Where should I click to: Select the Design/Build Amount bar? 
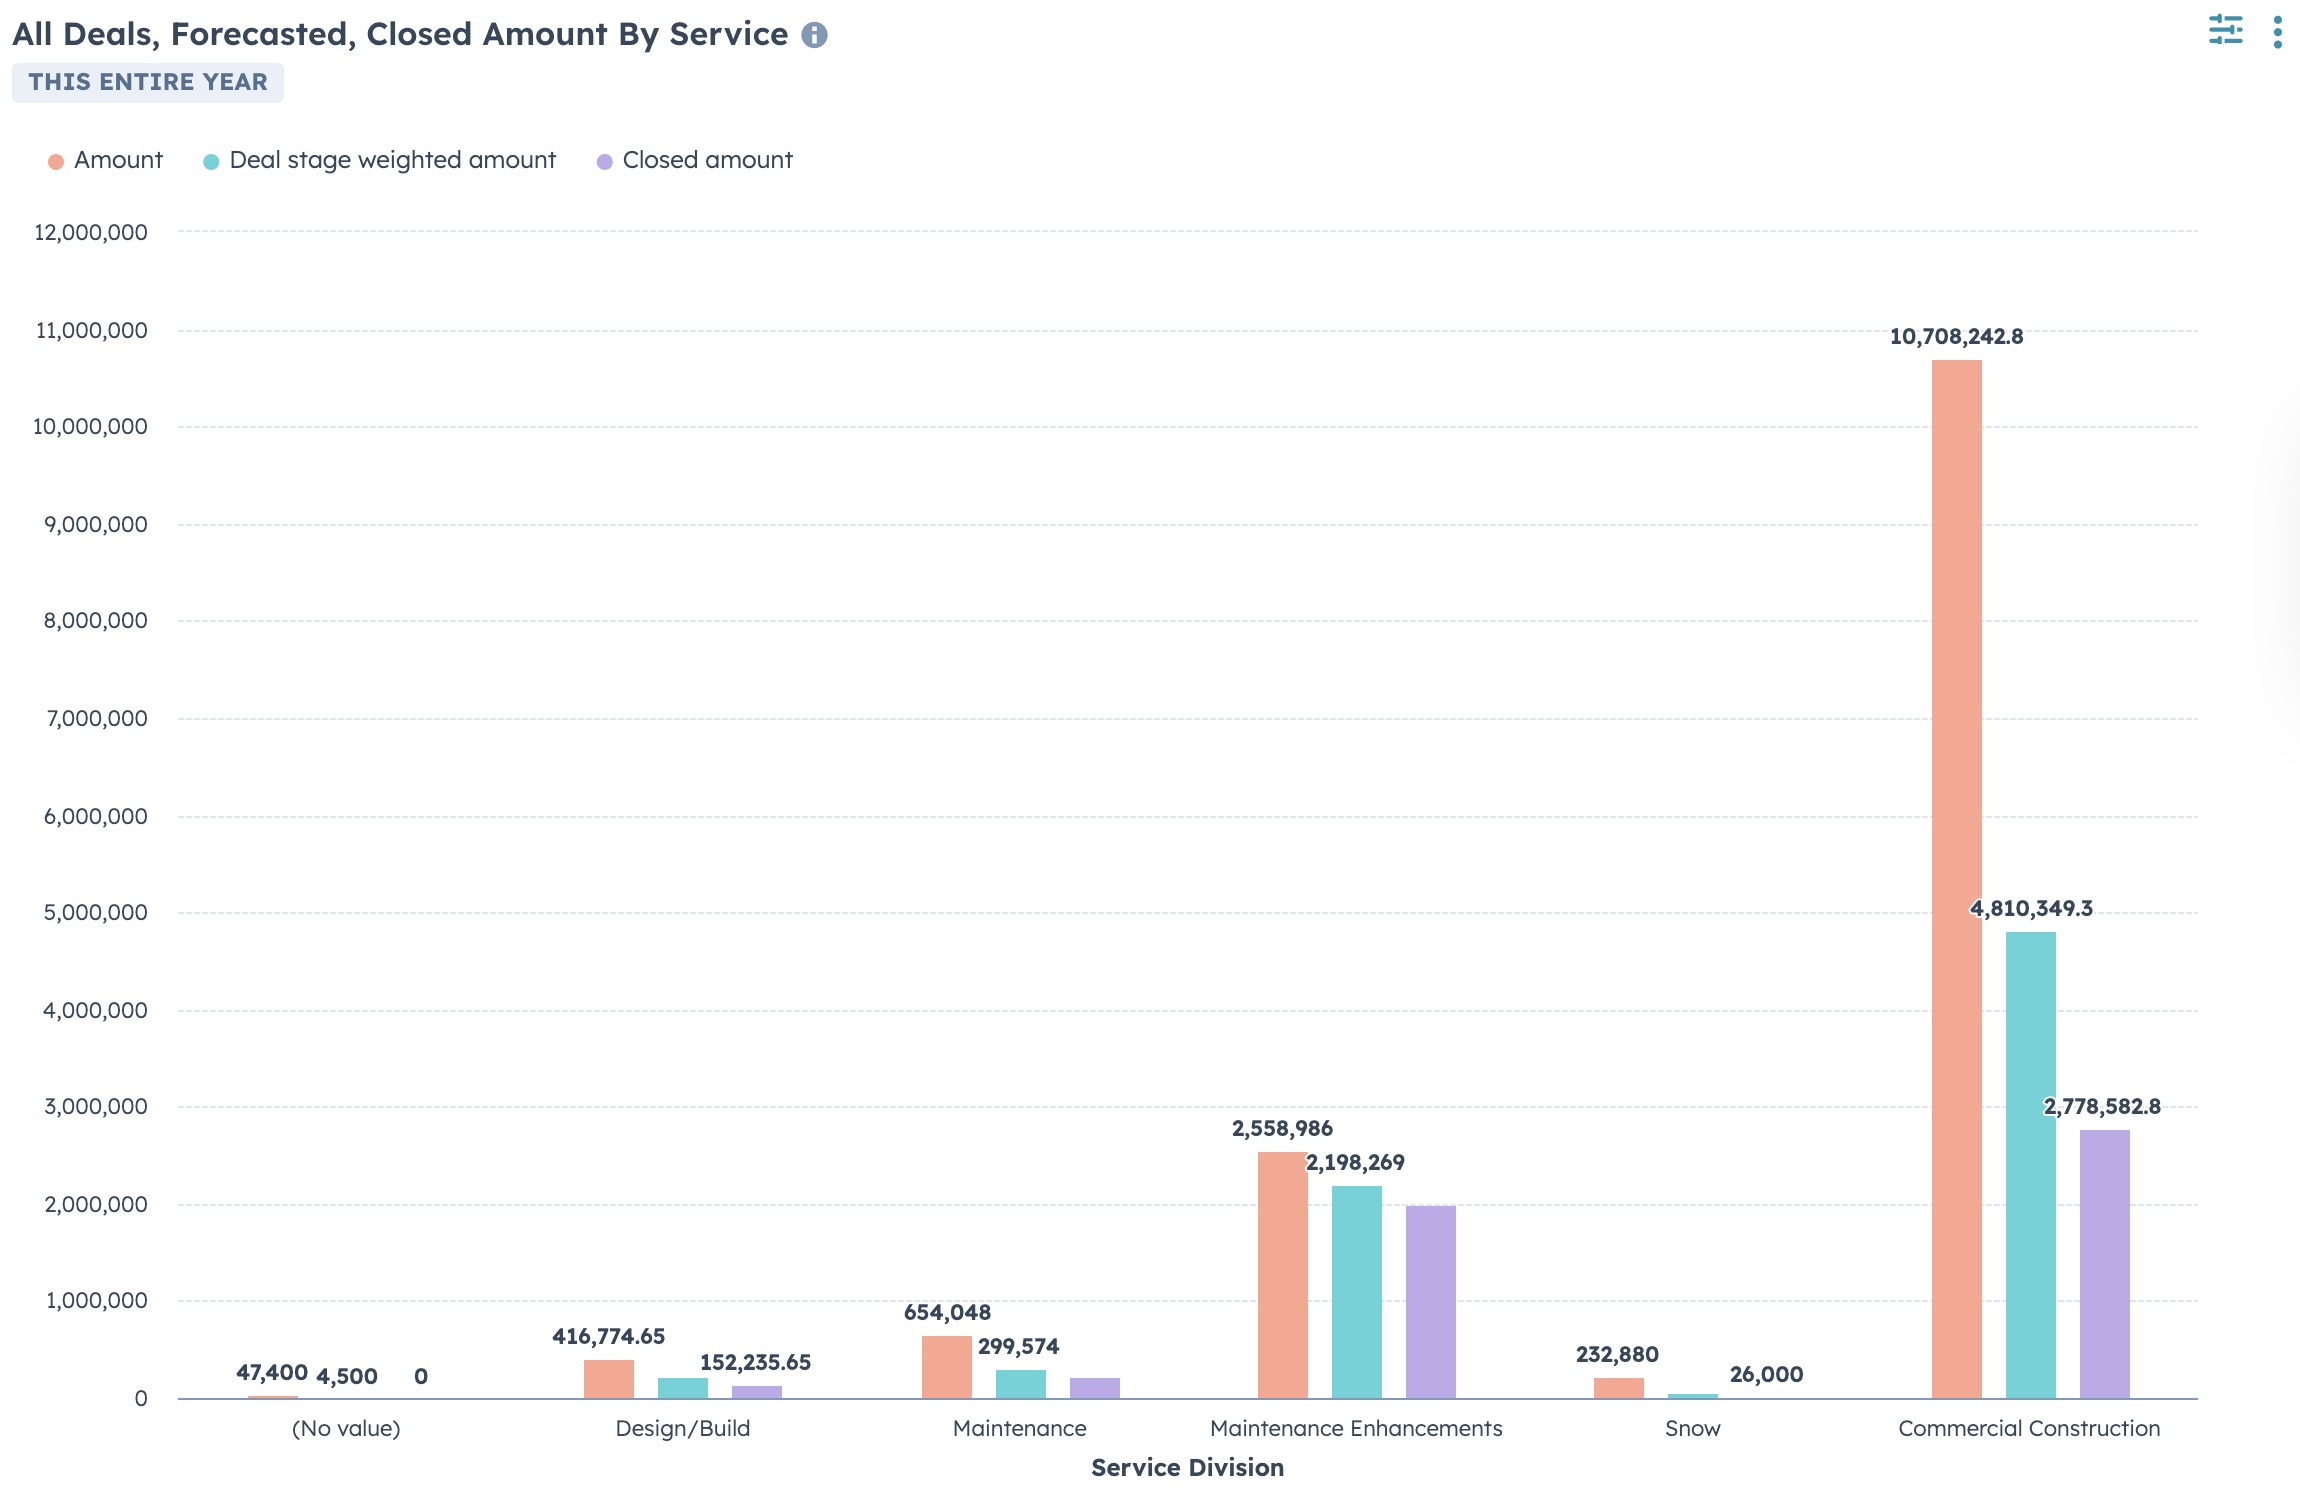(608, 1379)
